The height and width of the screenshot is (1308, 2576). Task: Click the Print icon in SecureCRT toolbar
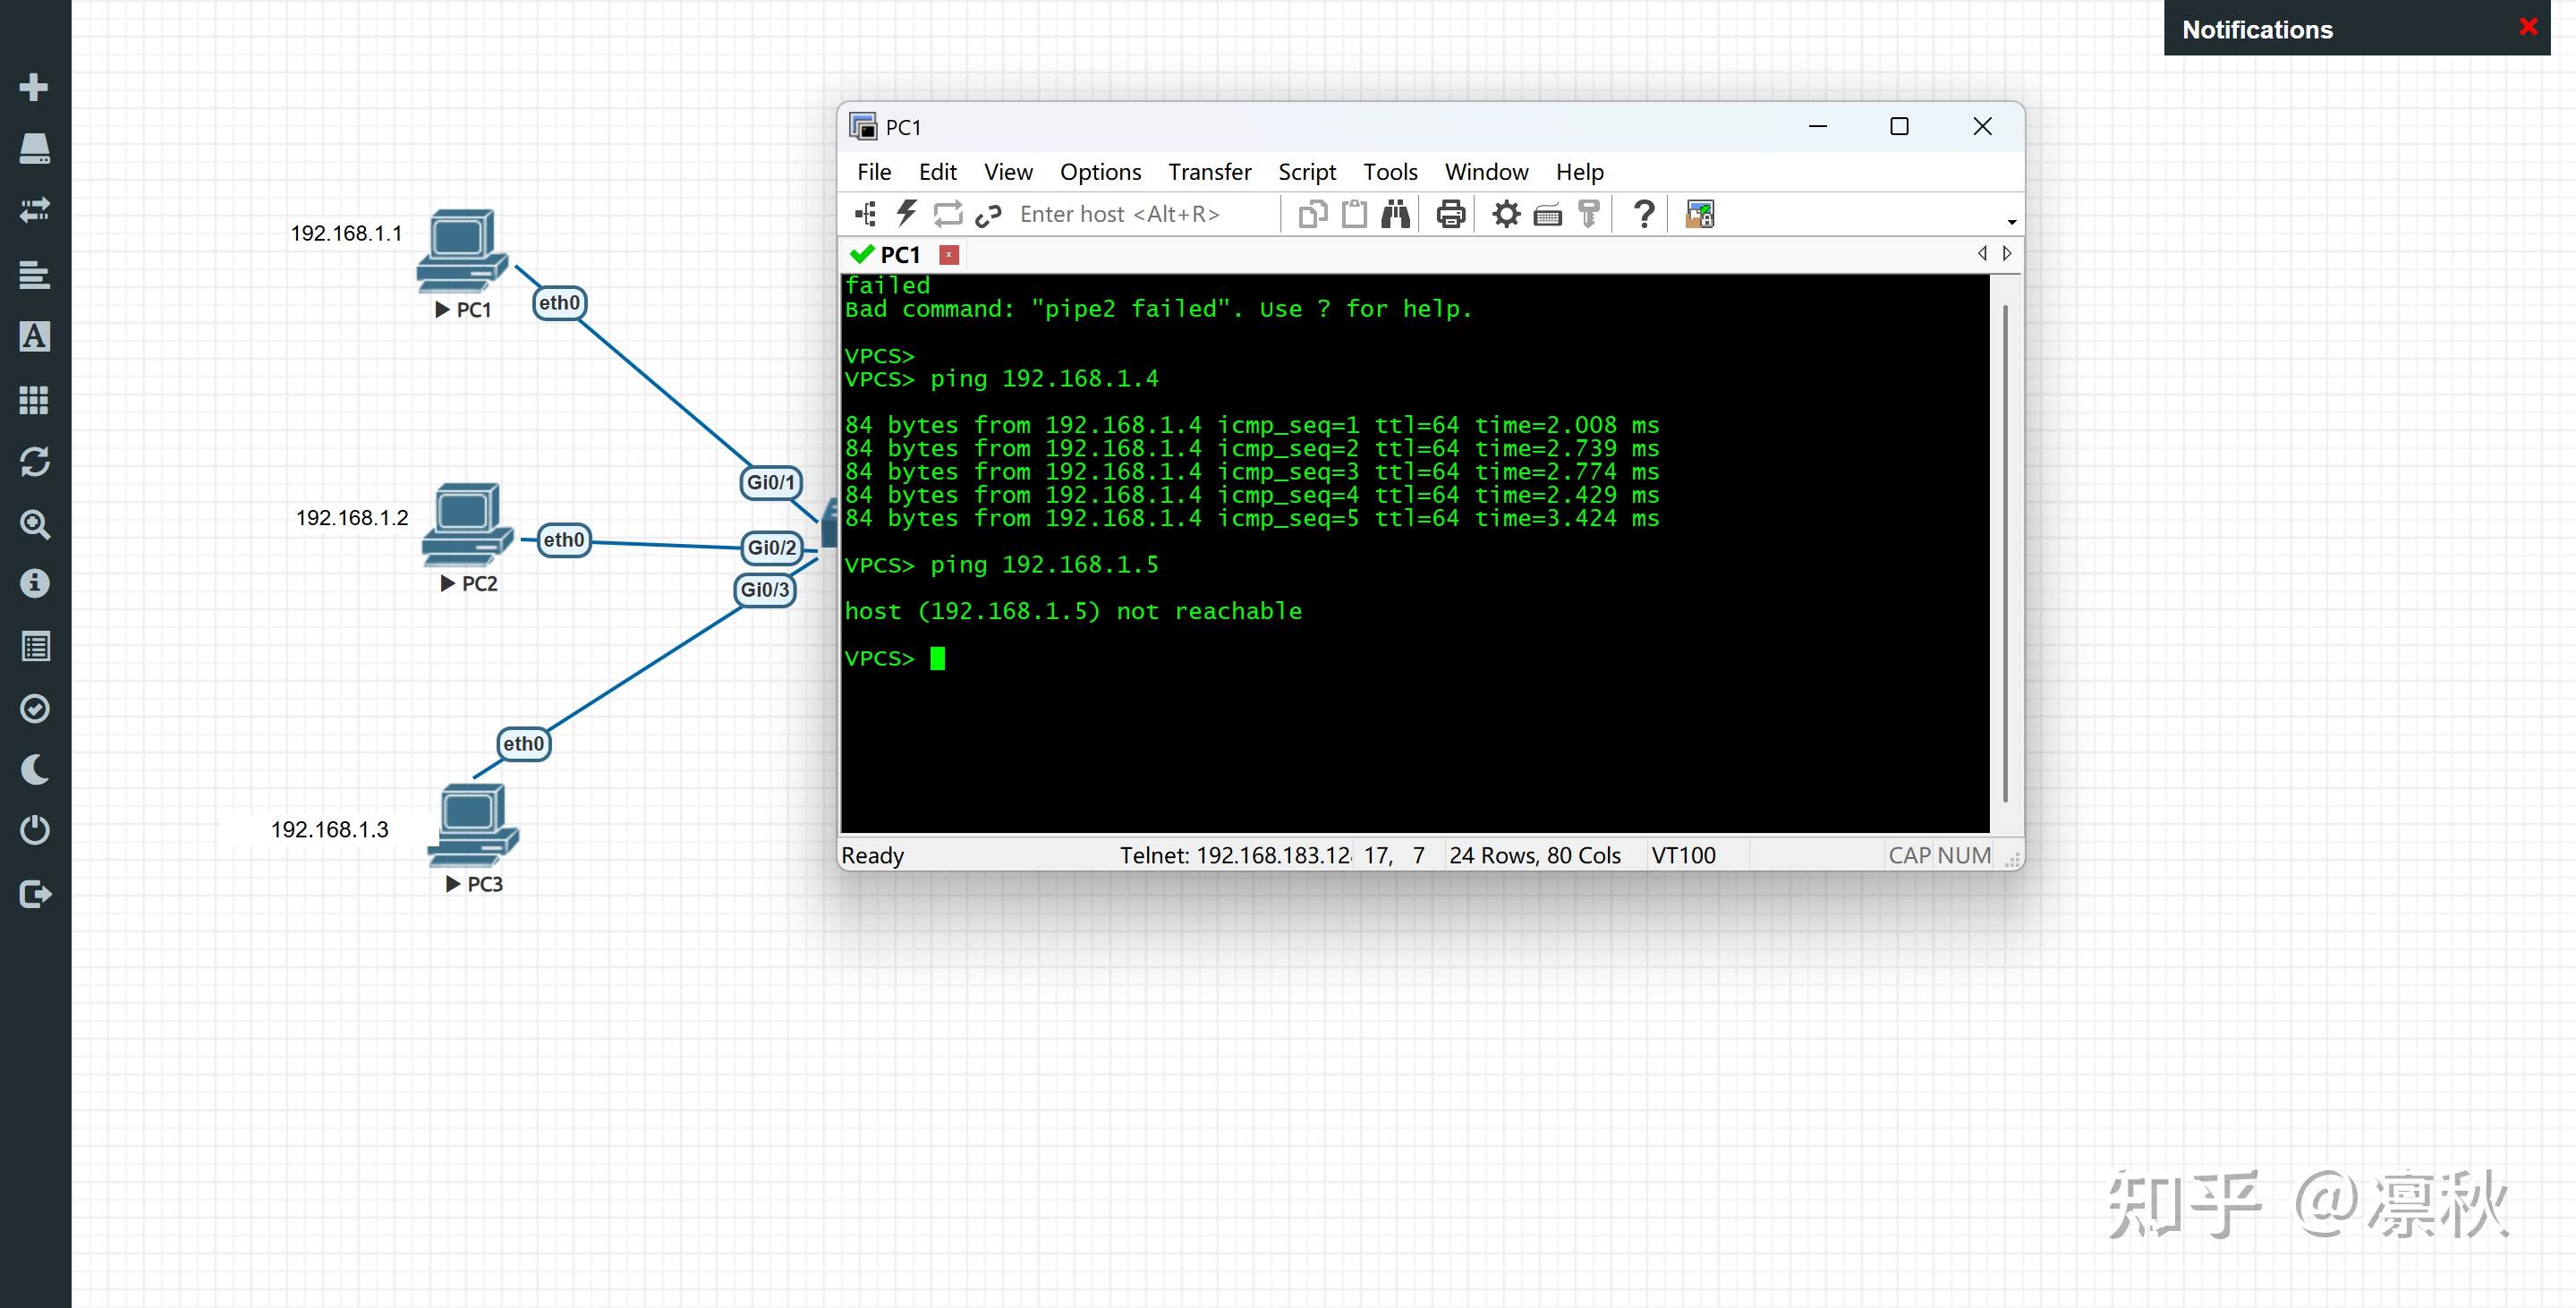pyautogui.click(x=1450, y=214)
